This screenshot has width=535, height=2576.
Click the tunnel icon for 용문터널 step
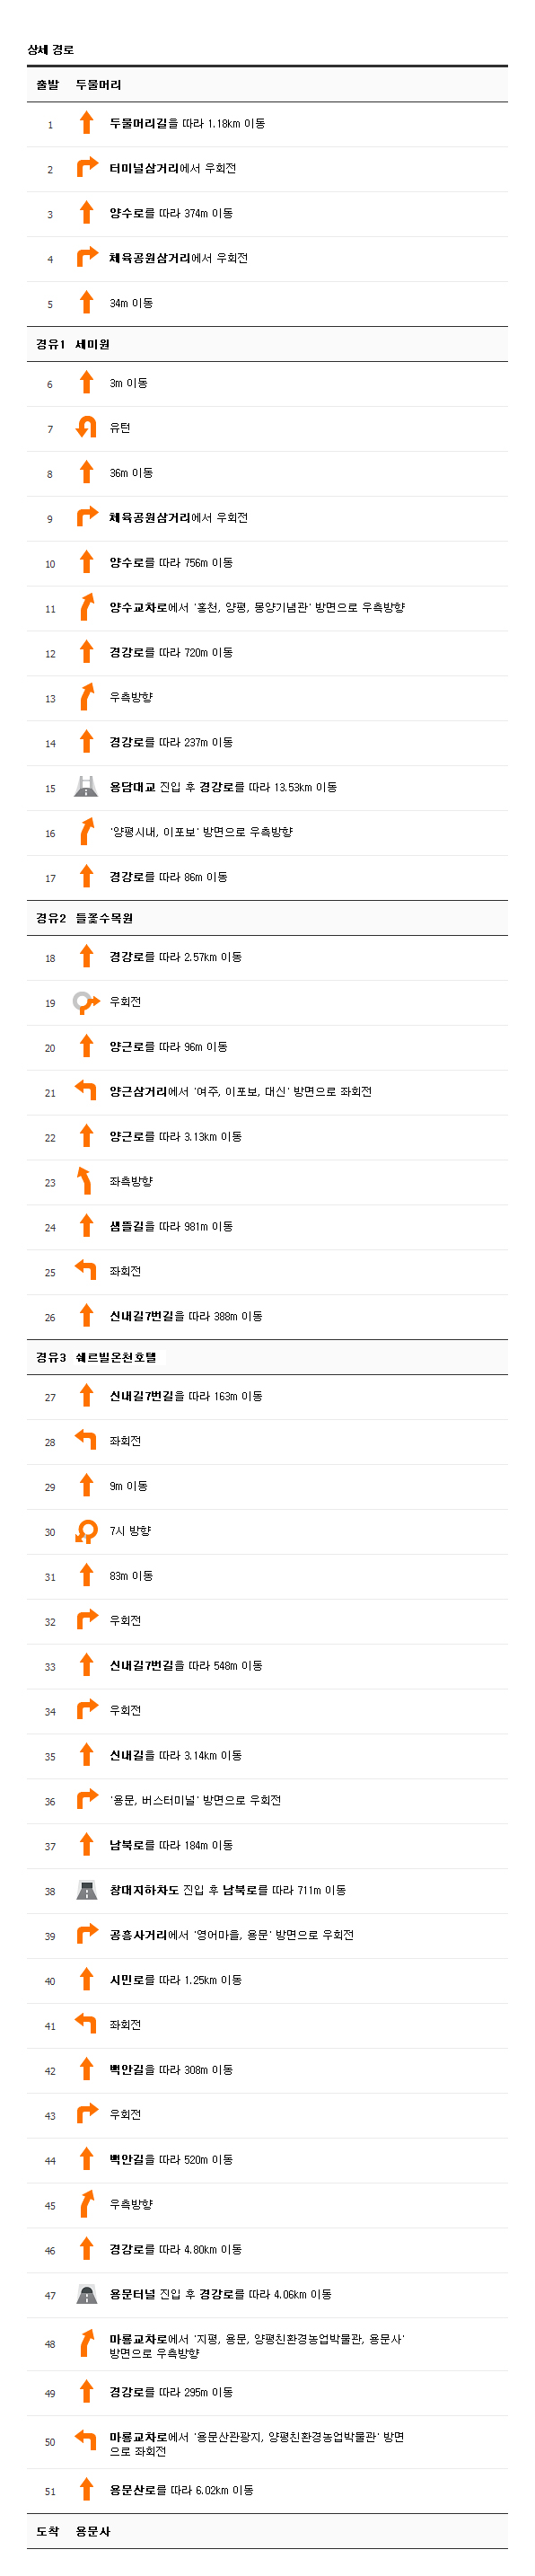[x=86, y=2294]
